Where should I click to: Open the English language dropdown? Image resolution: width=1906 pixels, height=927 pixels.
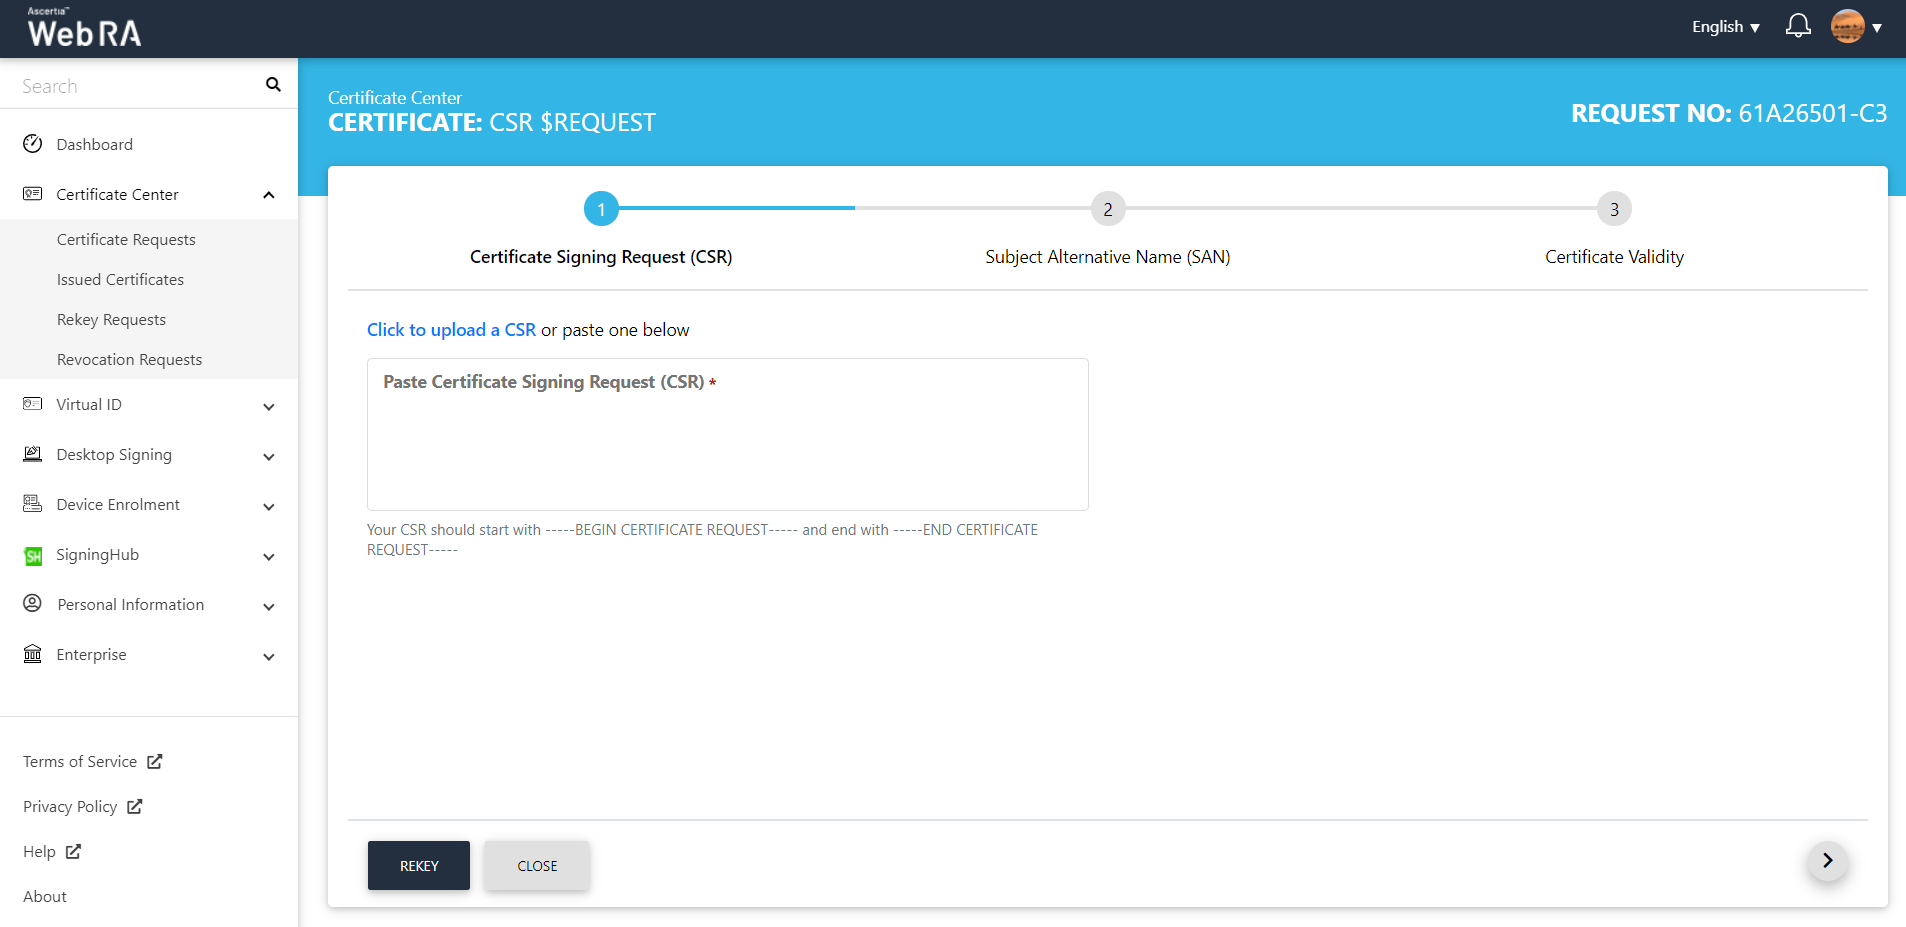tap(1725, 27)
